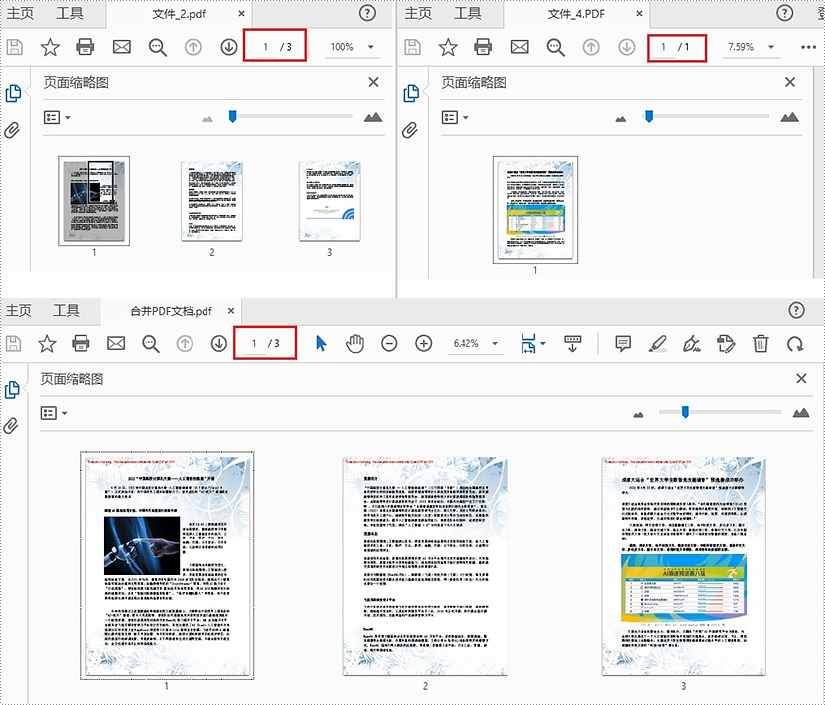
Task: Click page number field in 文件_2.pdf toolbar
Action: [266, 47]
